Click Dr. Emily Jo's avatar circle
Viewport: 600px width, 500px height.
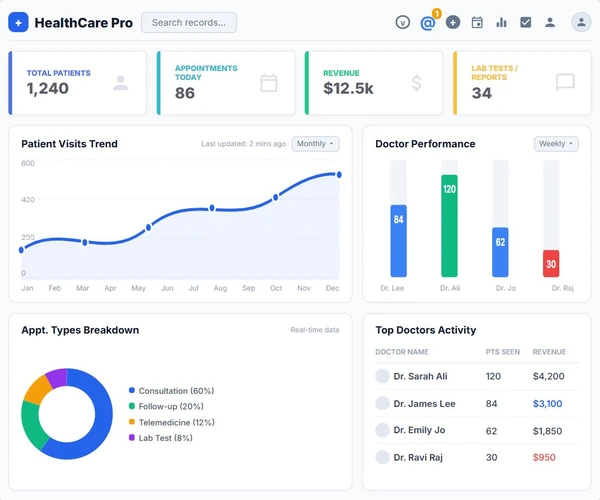pos(382,430)
